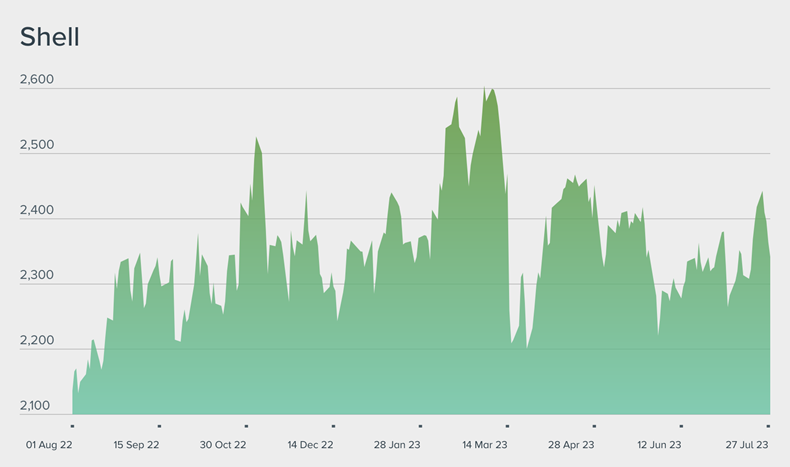790x467 pixels.
Task: Click the November 2022 peak above 2,500
Action: (x=256, y=140)
